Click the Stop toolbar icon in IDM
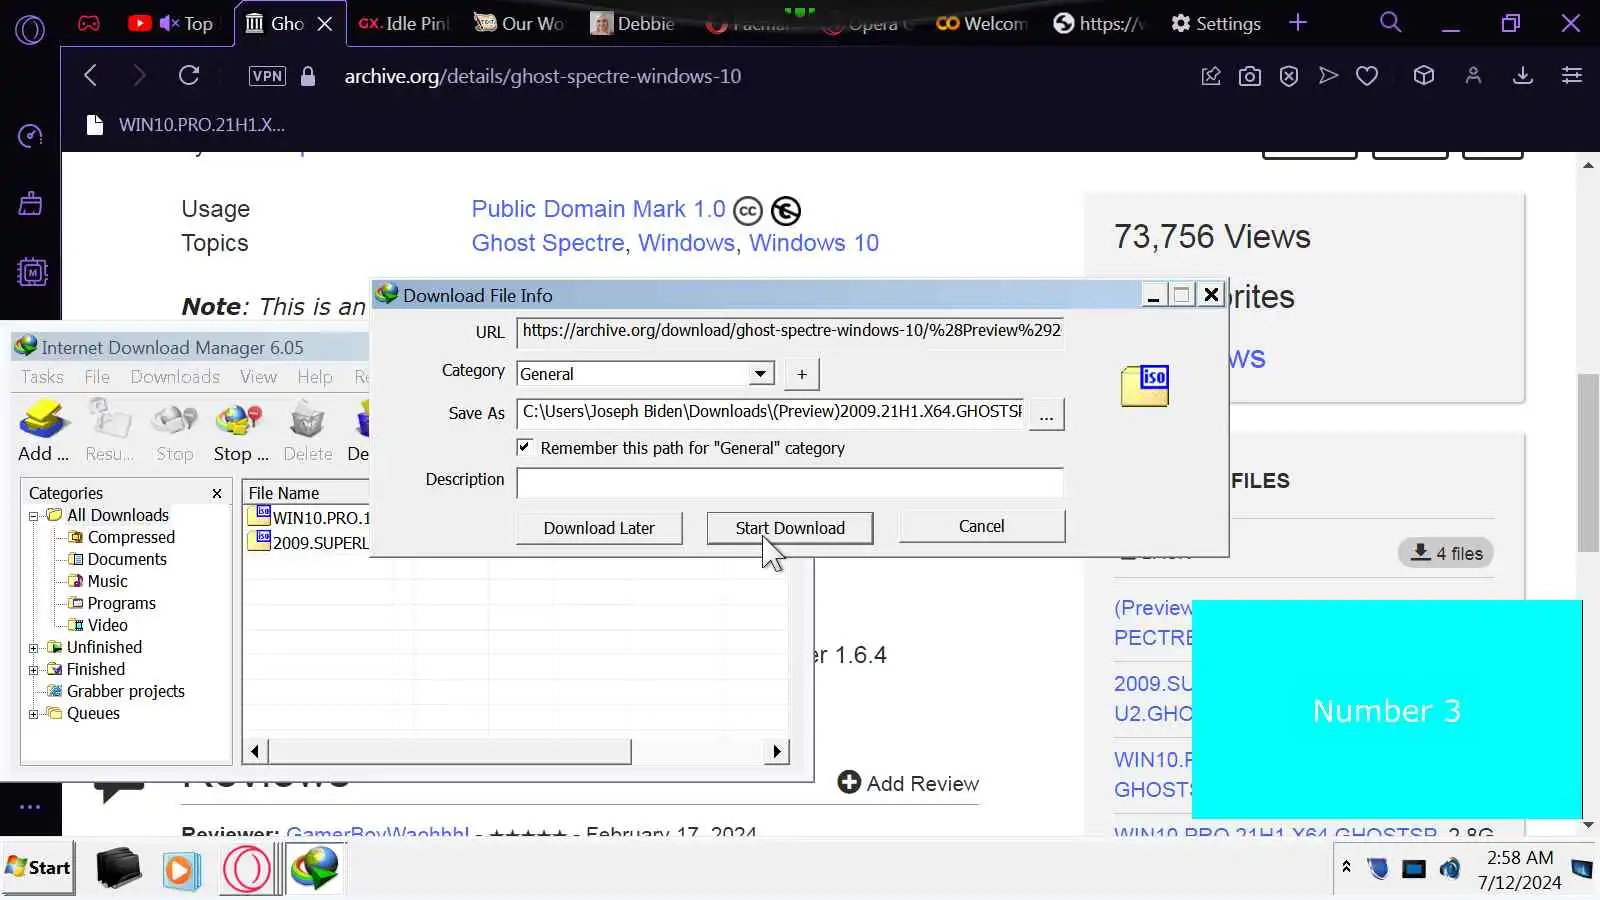 point(175,431)
